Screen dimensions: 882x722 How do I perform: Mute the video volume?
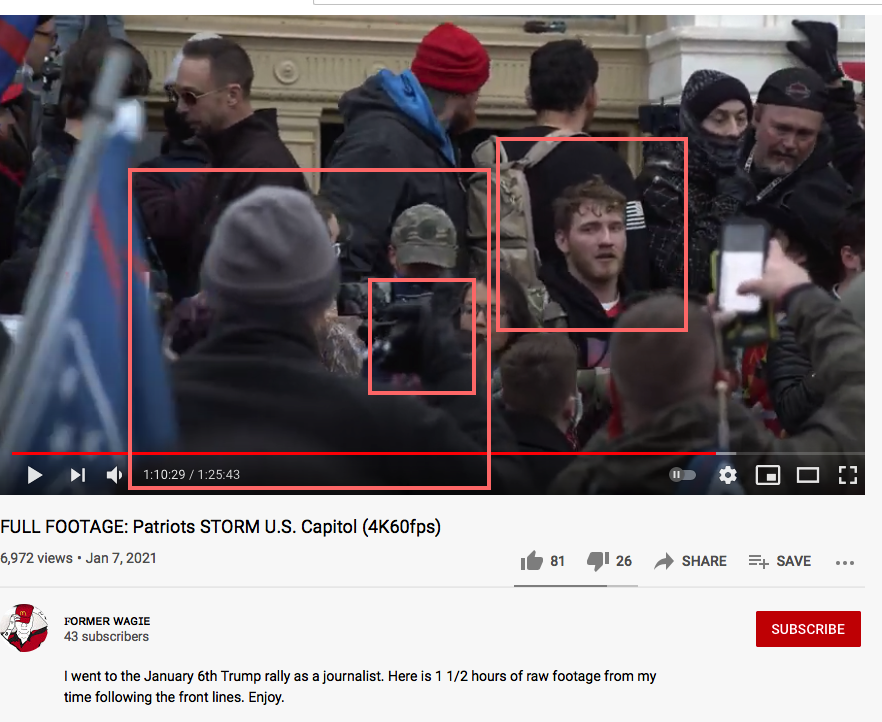click(x=114, y=475)
